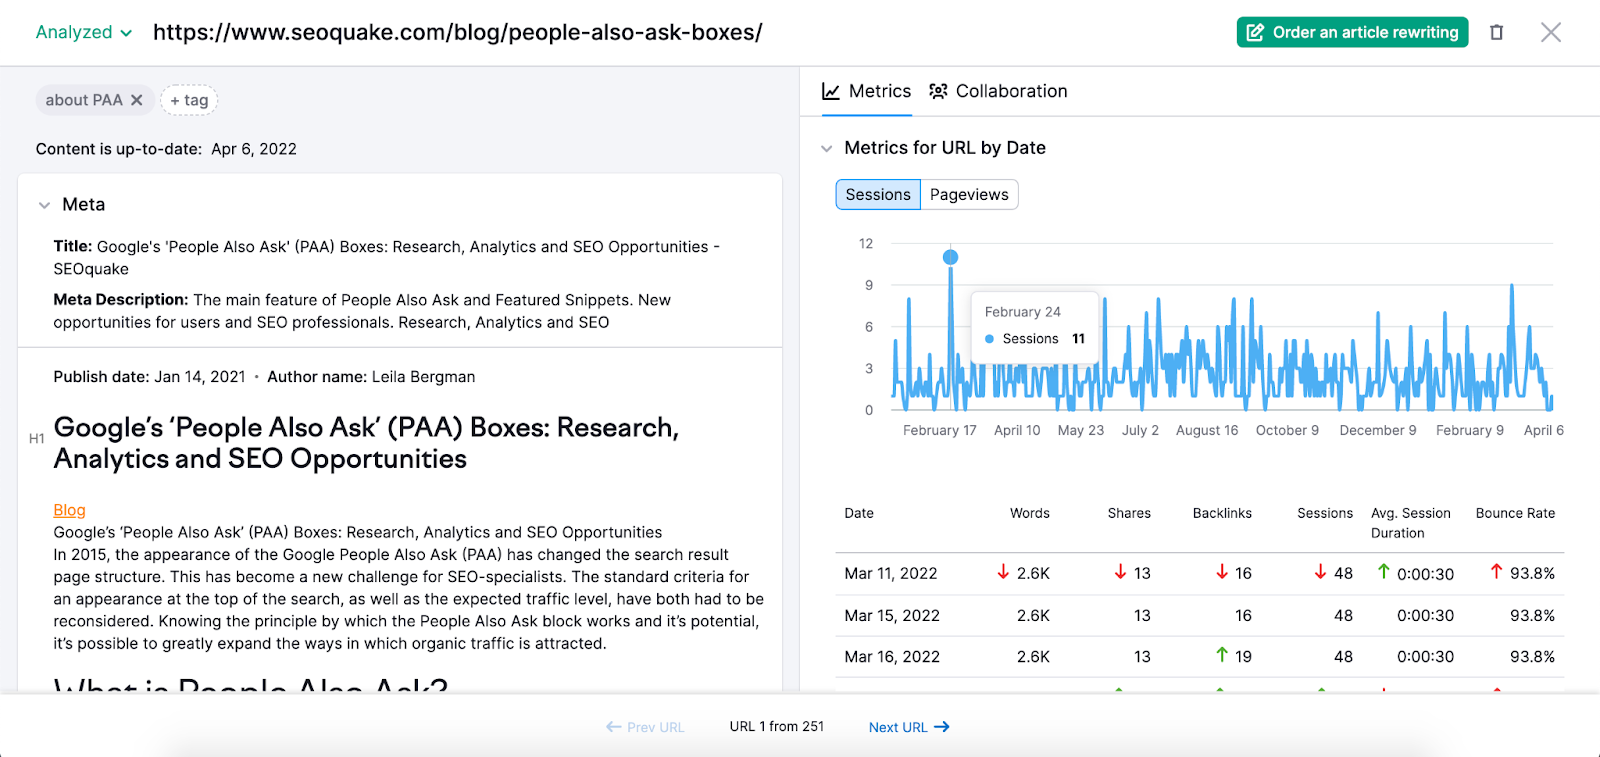Remove the 'about PAA' tag
Image resolution: width=1600 pixels, height=757 pixels.
point(137,100)
